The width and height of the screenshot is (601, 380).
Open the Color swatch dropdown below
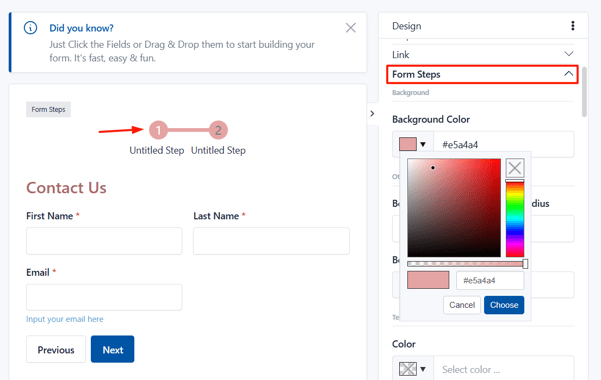coord(413,369)
